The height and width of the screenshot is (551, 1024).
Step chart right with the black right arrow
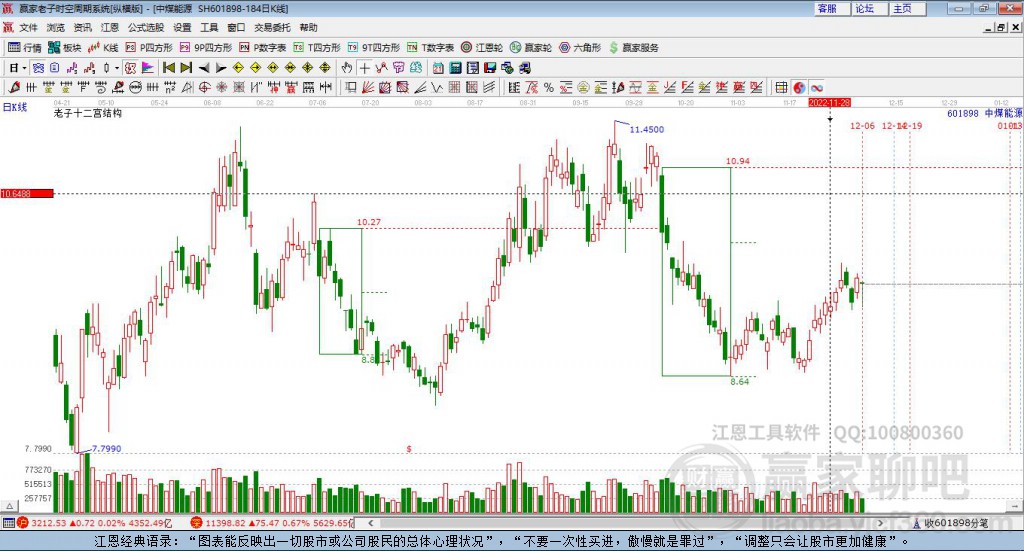point(221,68)
